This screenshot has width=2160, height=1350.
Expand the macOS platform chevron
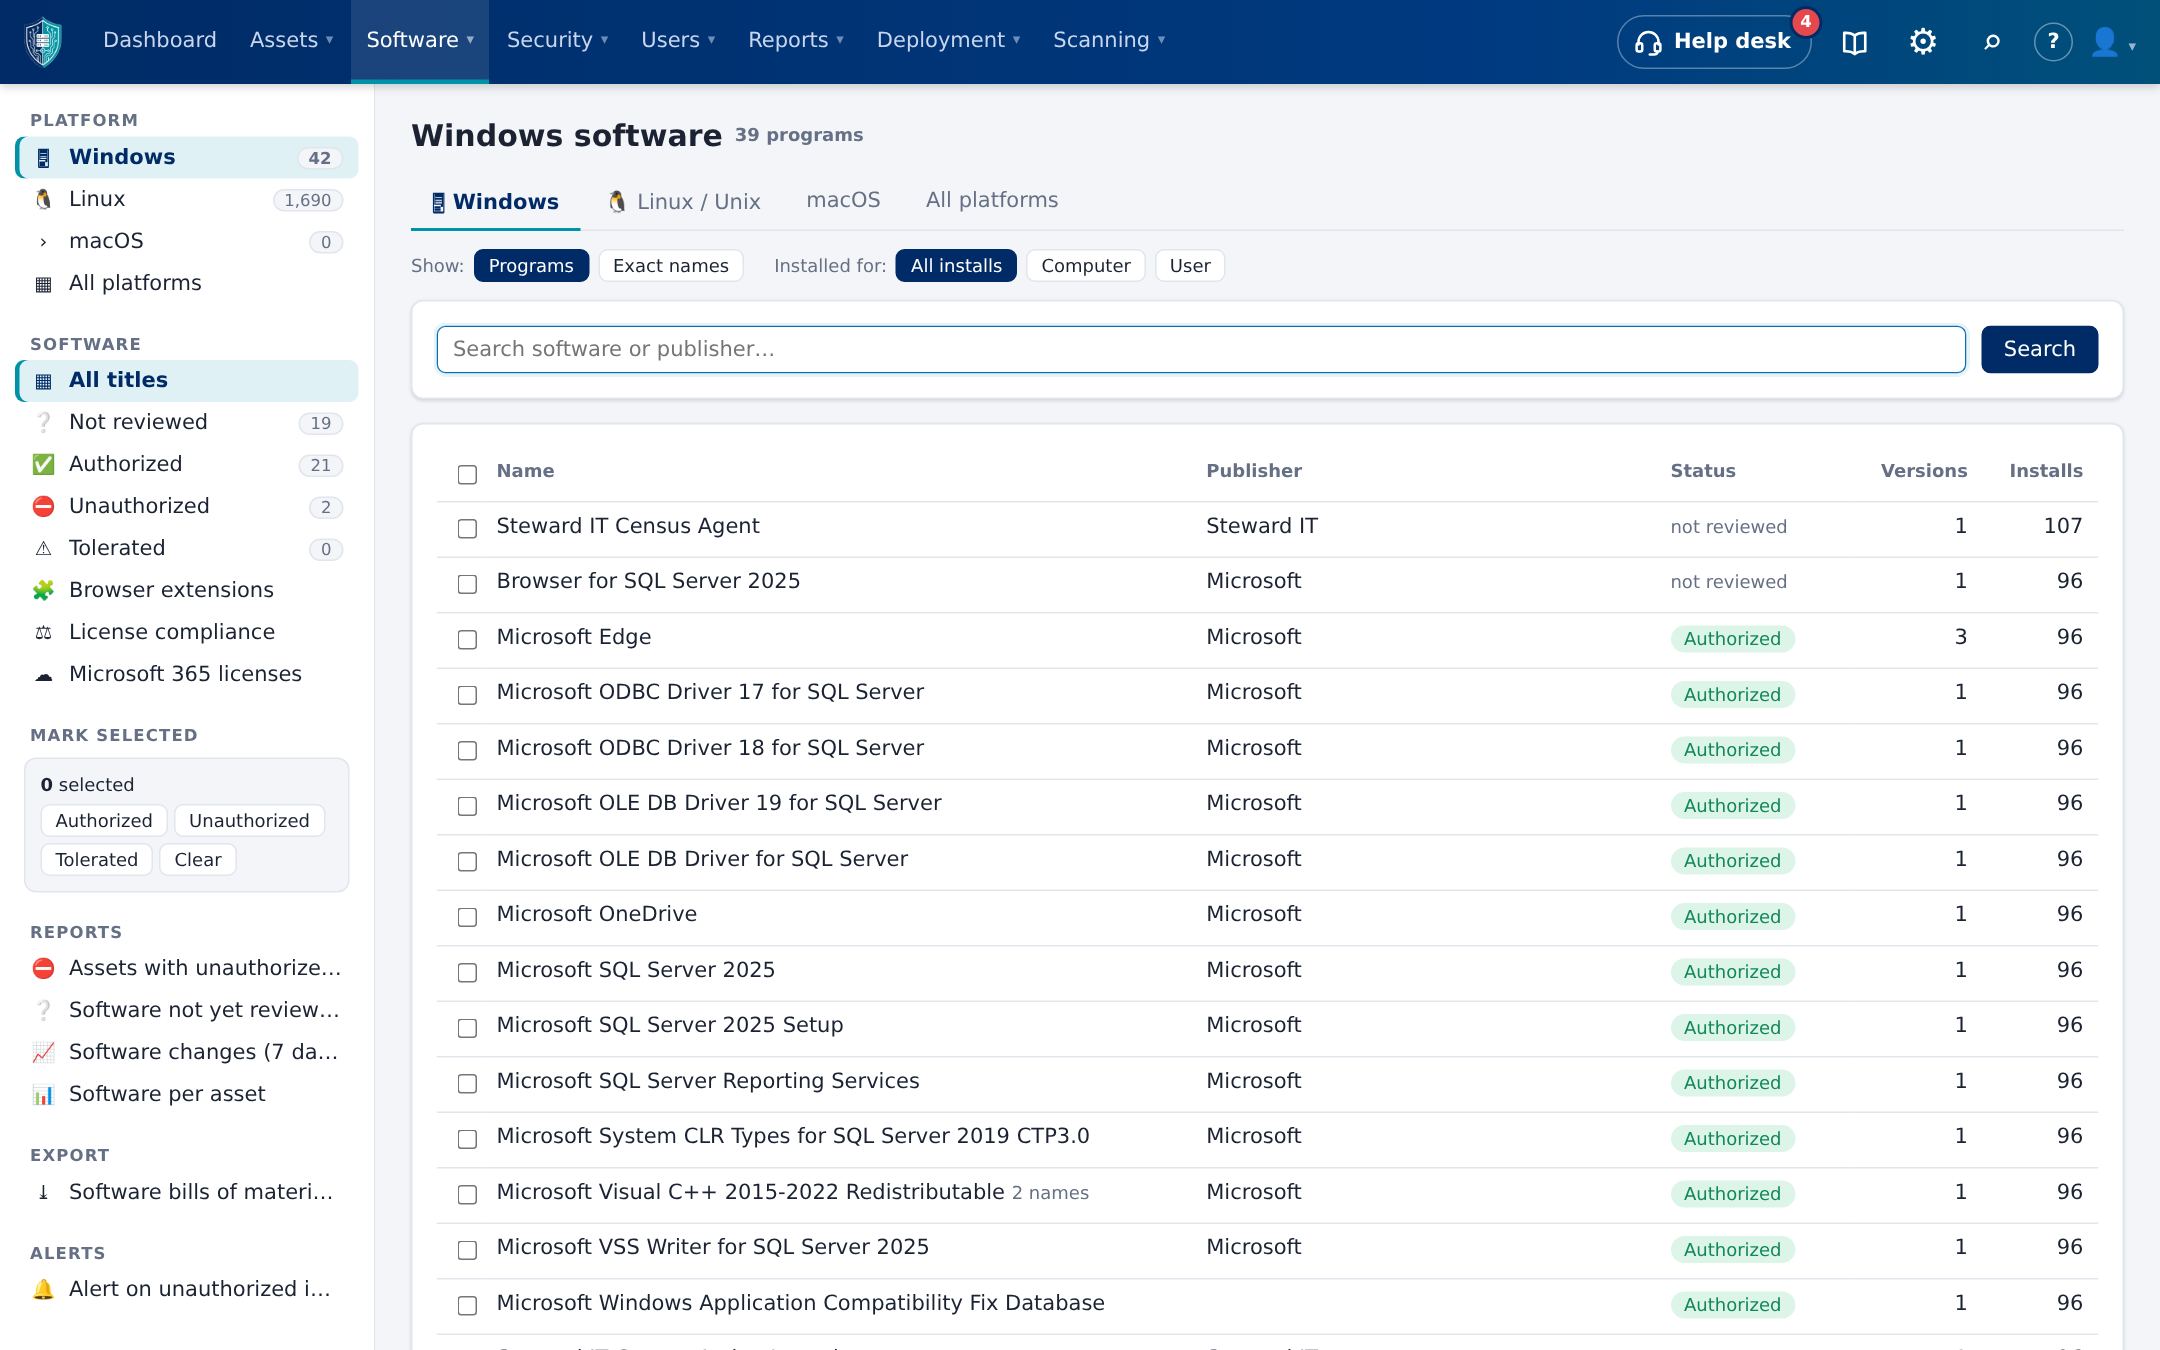tap(43, 242)
